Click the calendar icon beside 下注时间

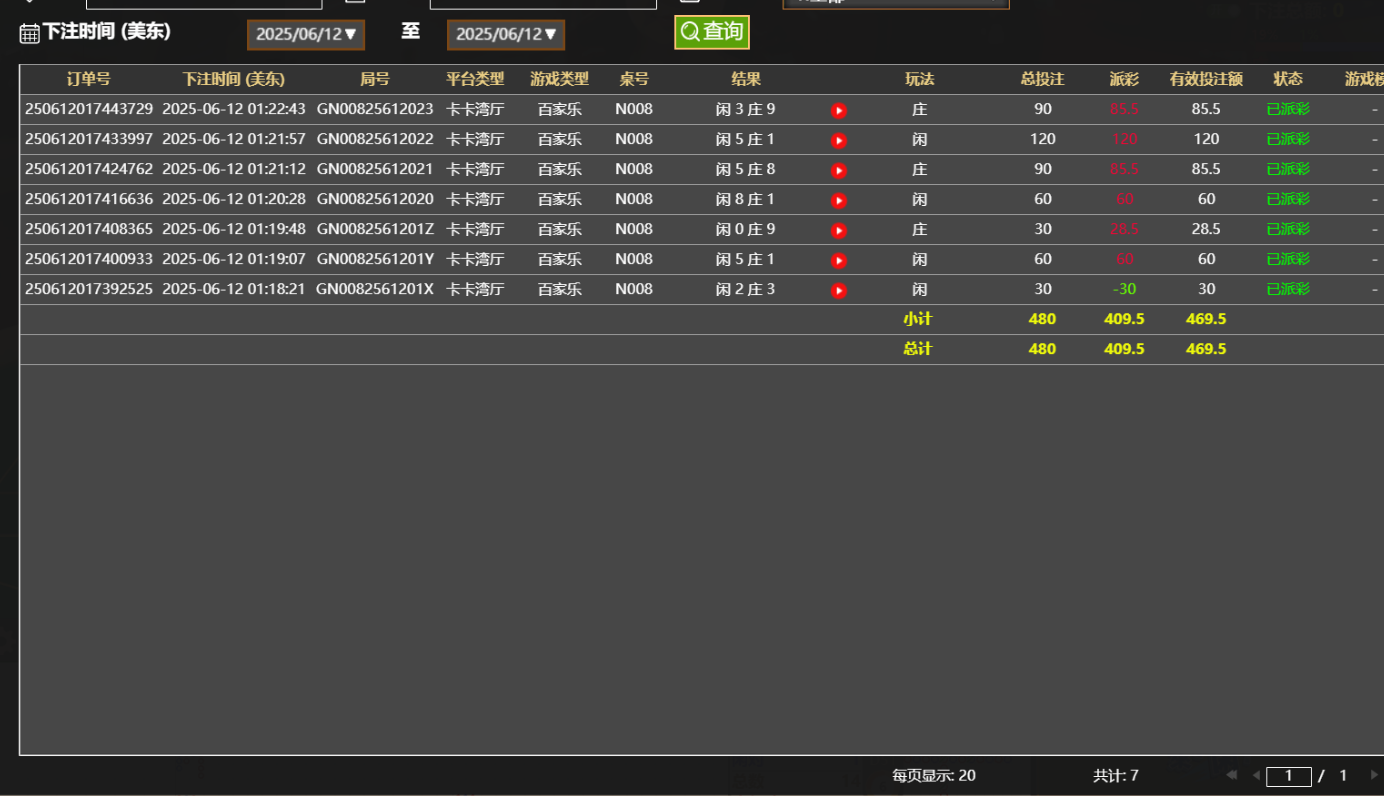point(29,33)
